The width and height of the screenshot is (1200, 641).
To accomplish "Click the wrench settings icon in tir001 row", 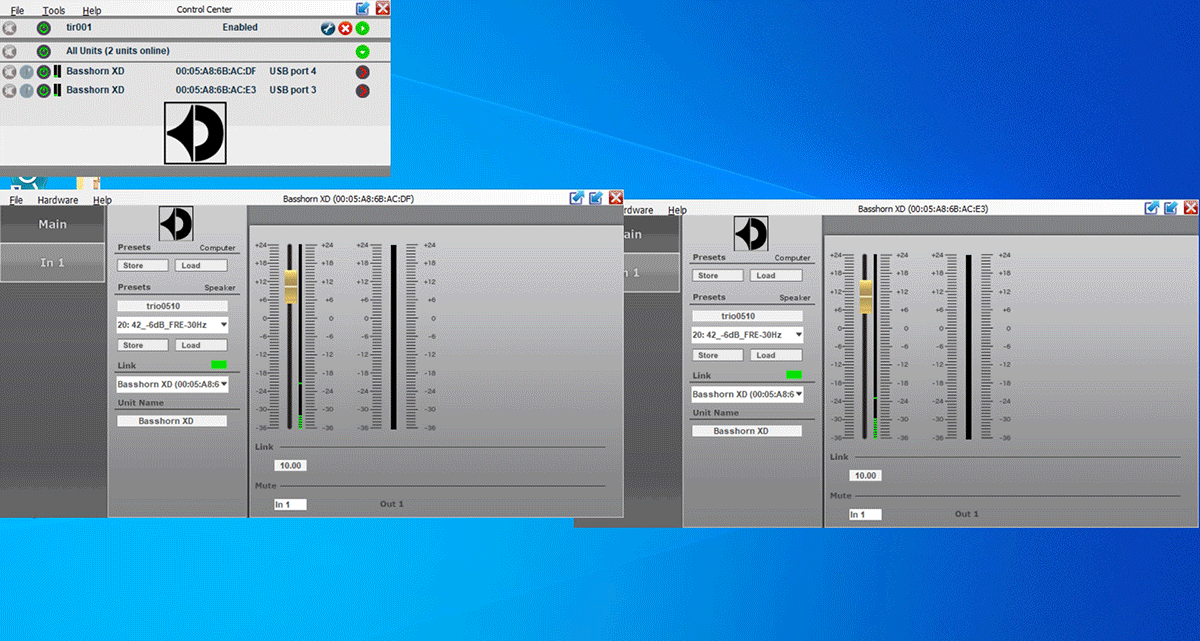I will point(327,28).
